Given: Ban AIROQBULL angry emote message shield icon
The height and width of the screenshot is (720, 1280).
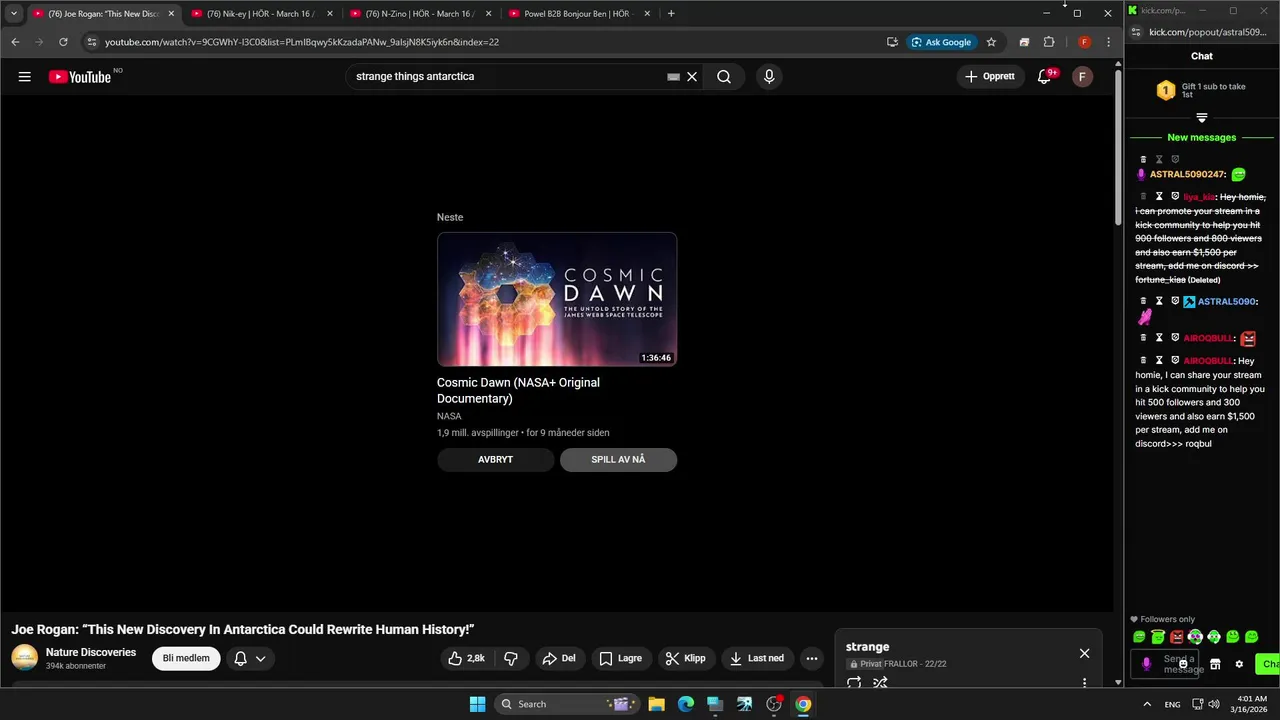Looking at the screenshot, I should pos(1175,338).
